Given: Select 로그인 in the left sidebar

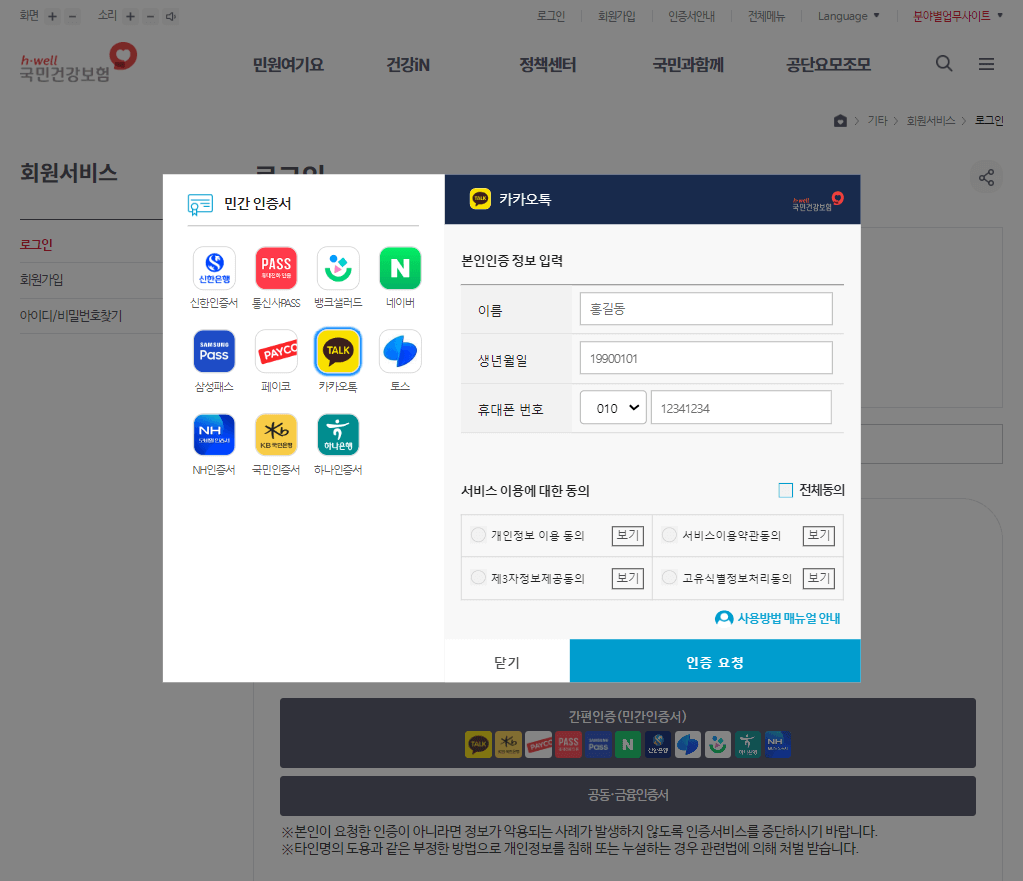Looking at the screenshot, I should (x=36, y=245).
